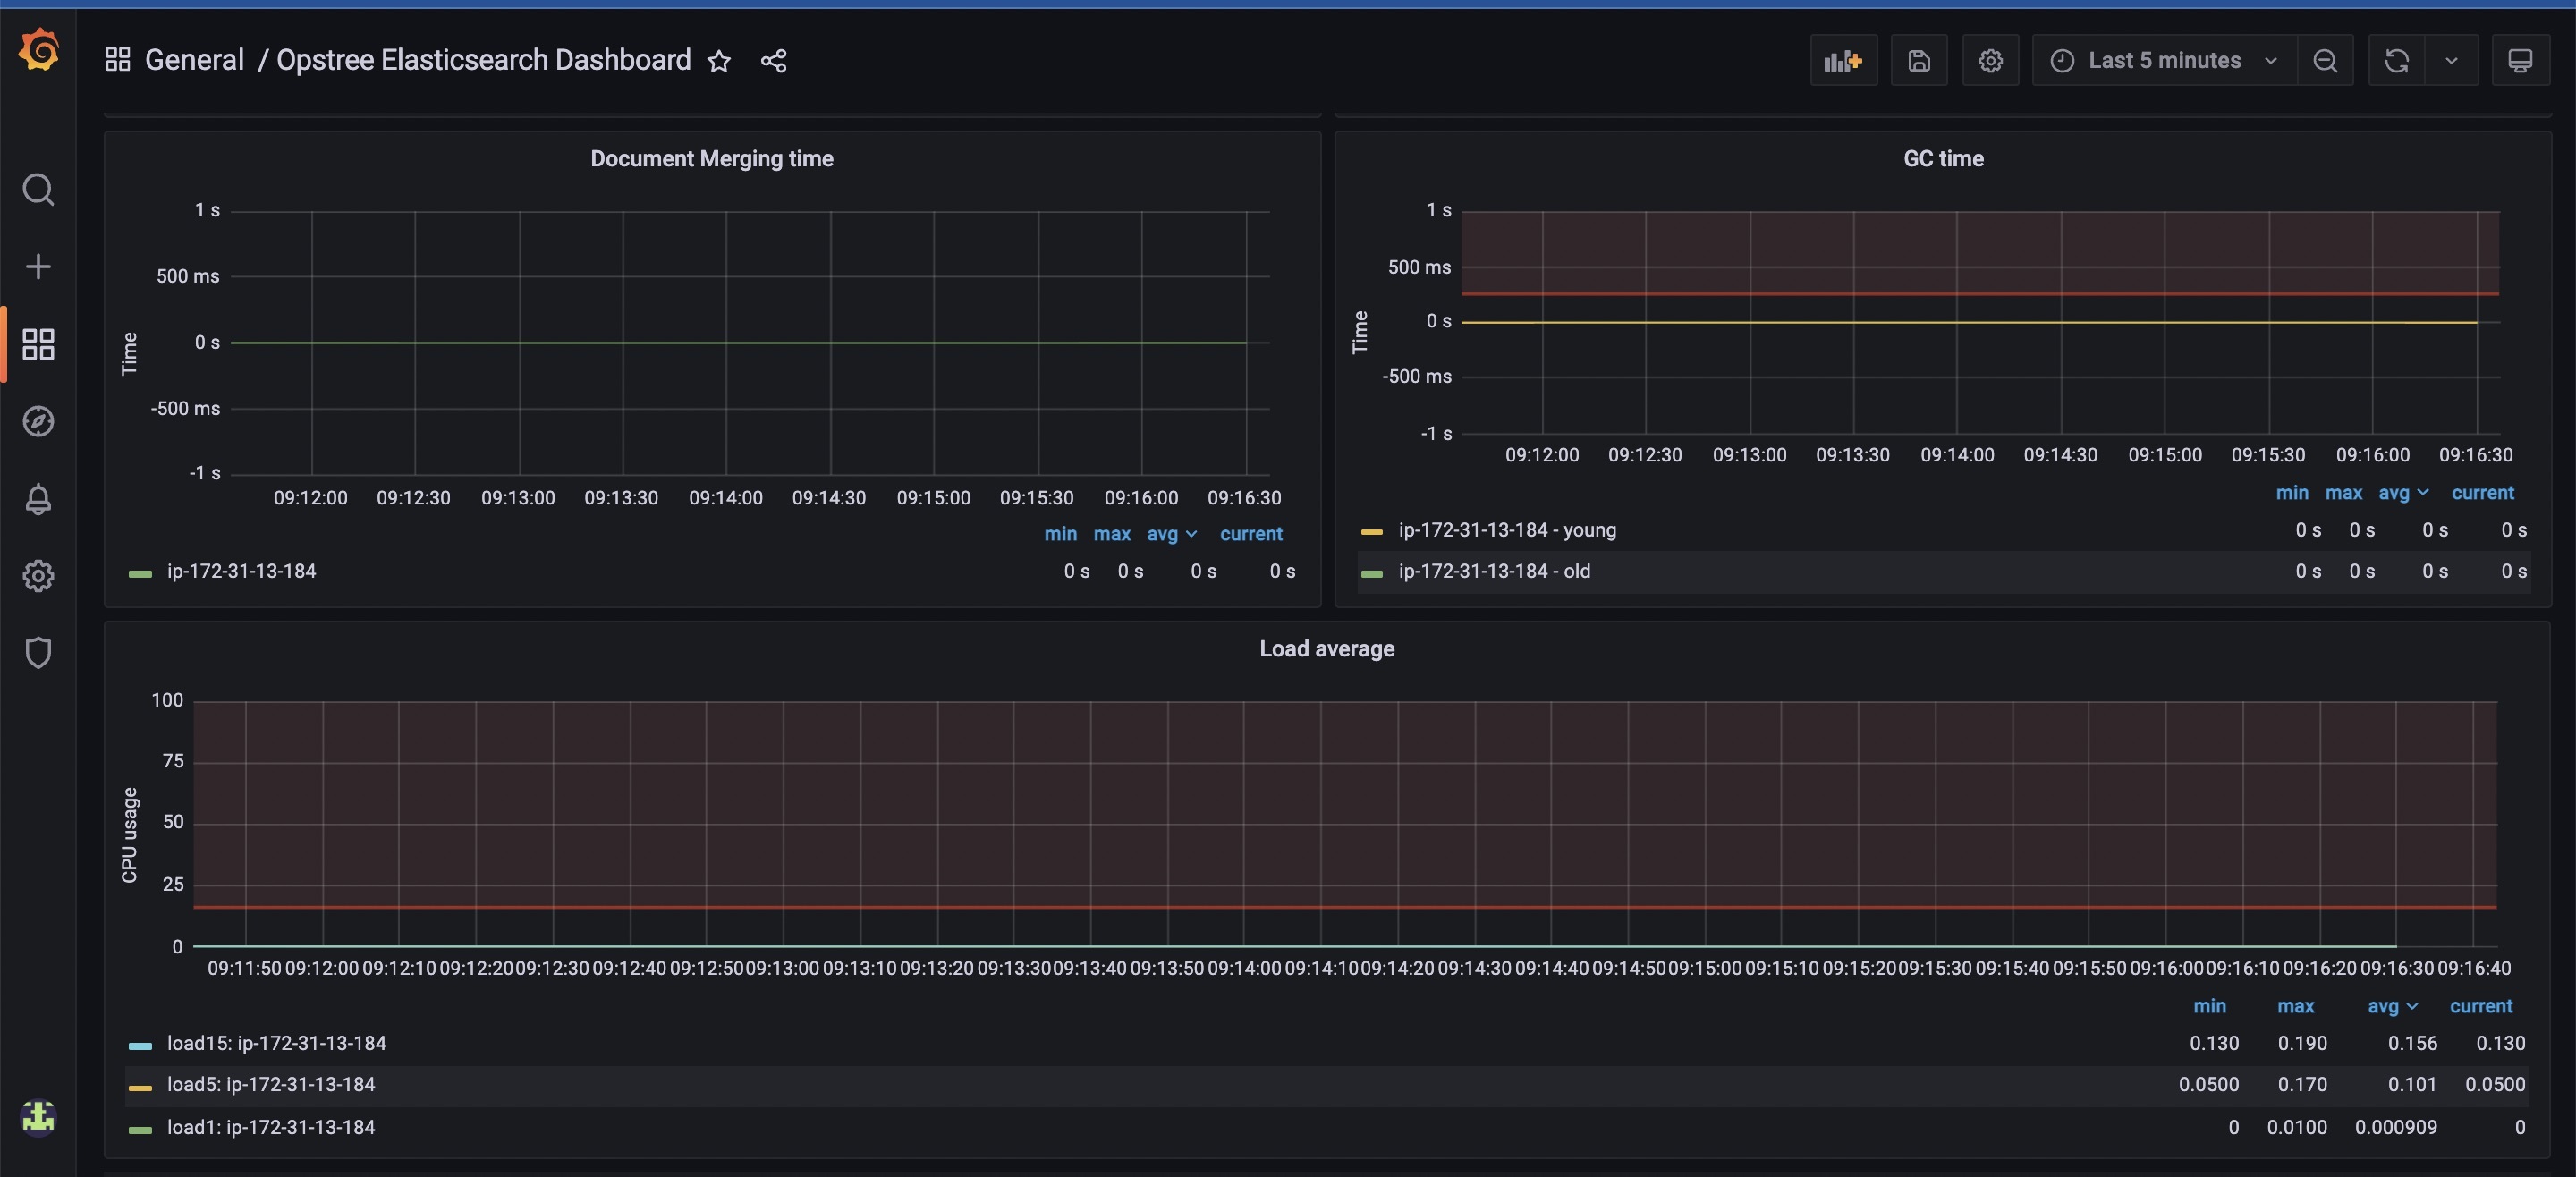Click the Save dashboard icon

coord(1918,61)
